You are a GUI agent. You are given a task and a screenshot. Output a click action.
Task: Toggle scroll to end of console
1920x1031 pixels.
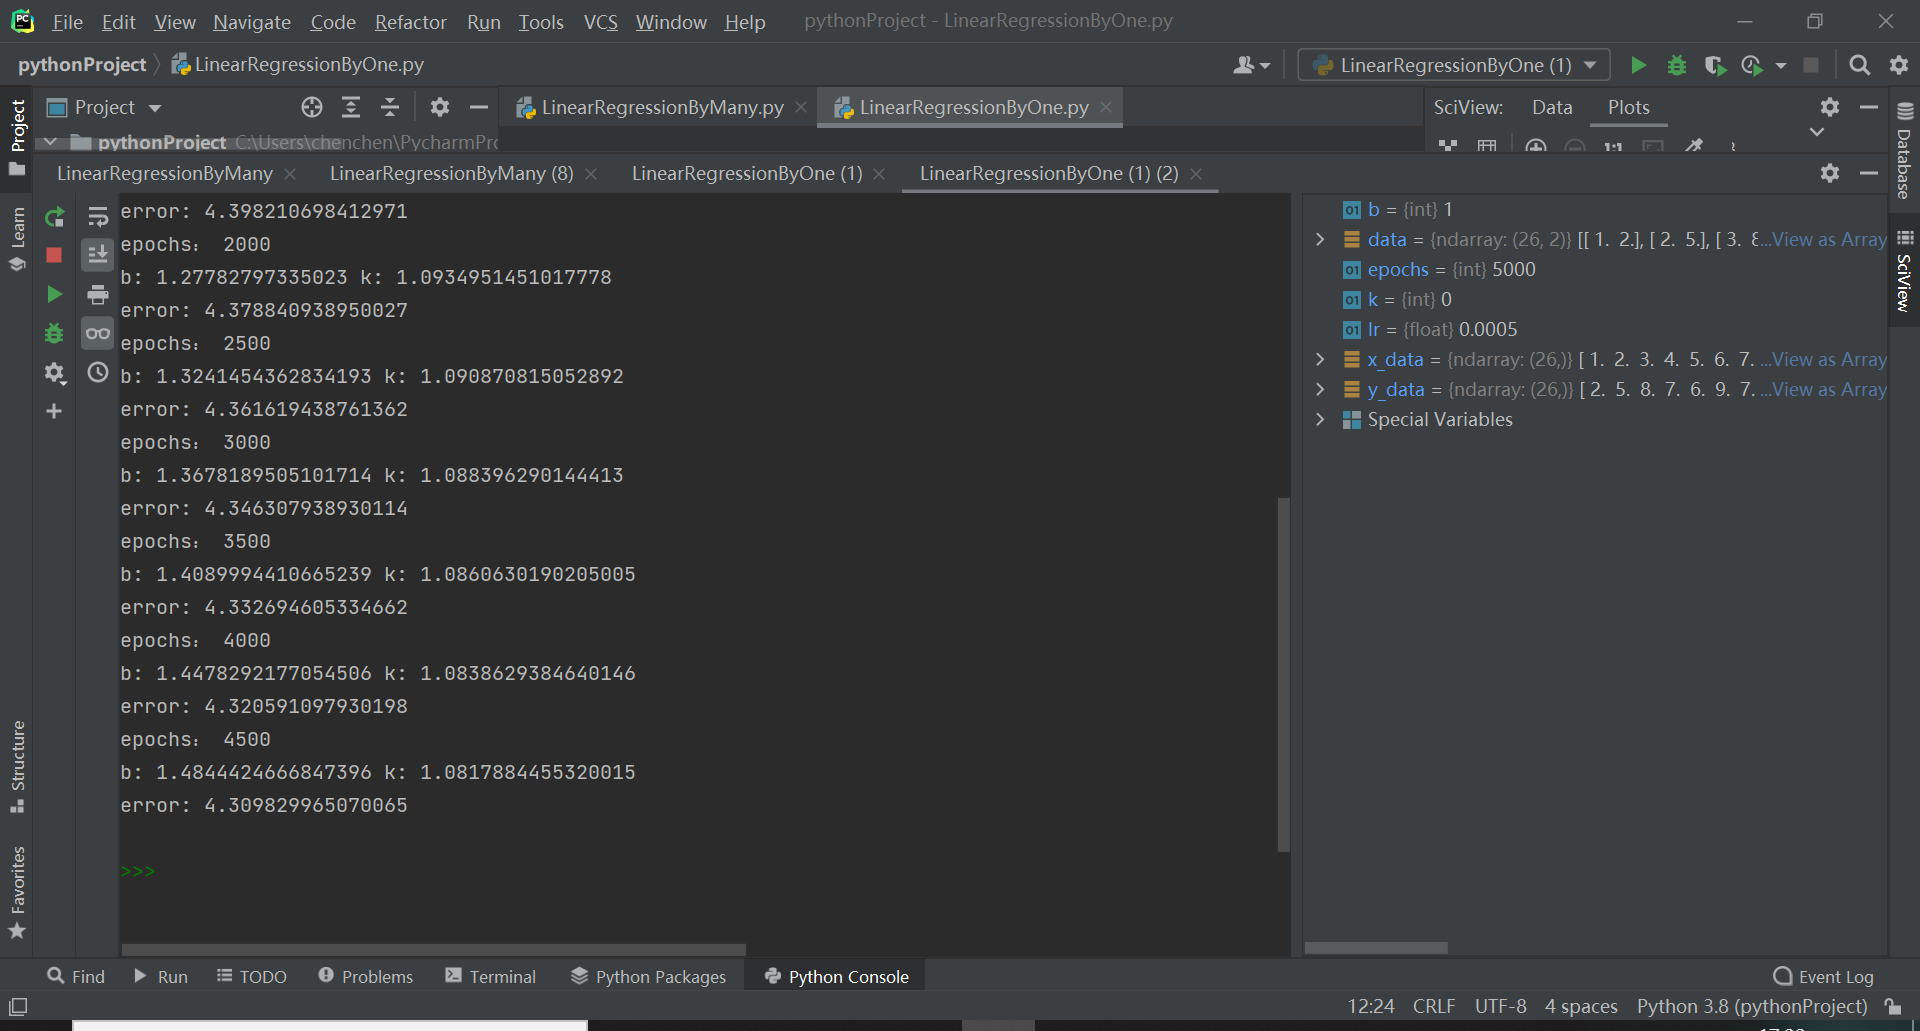(98, 255)
